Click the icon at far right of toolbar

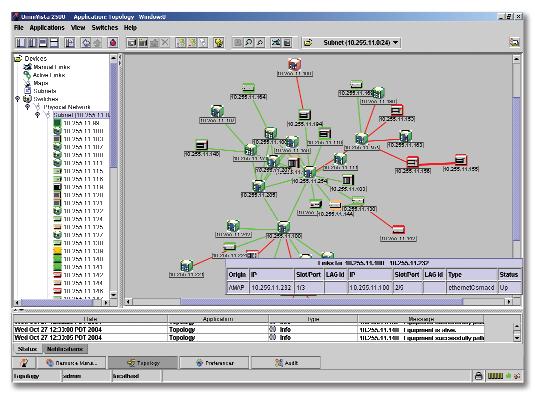click(514, 42)
